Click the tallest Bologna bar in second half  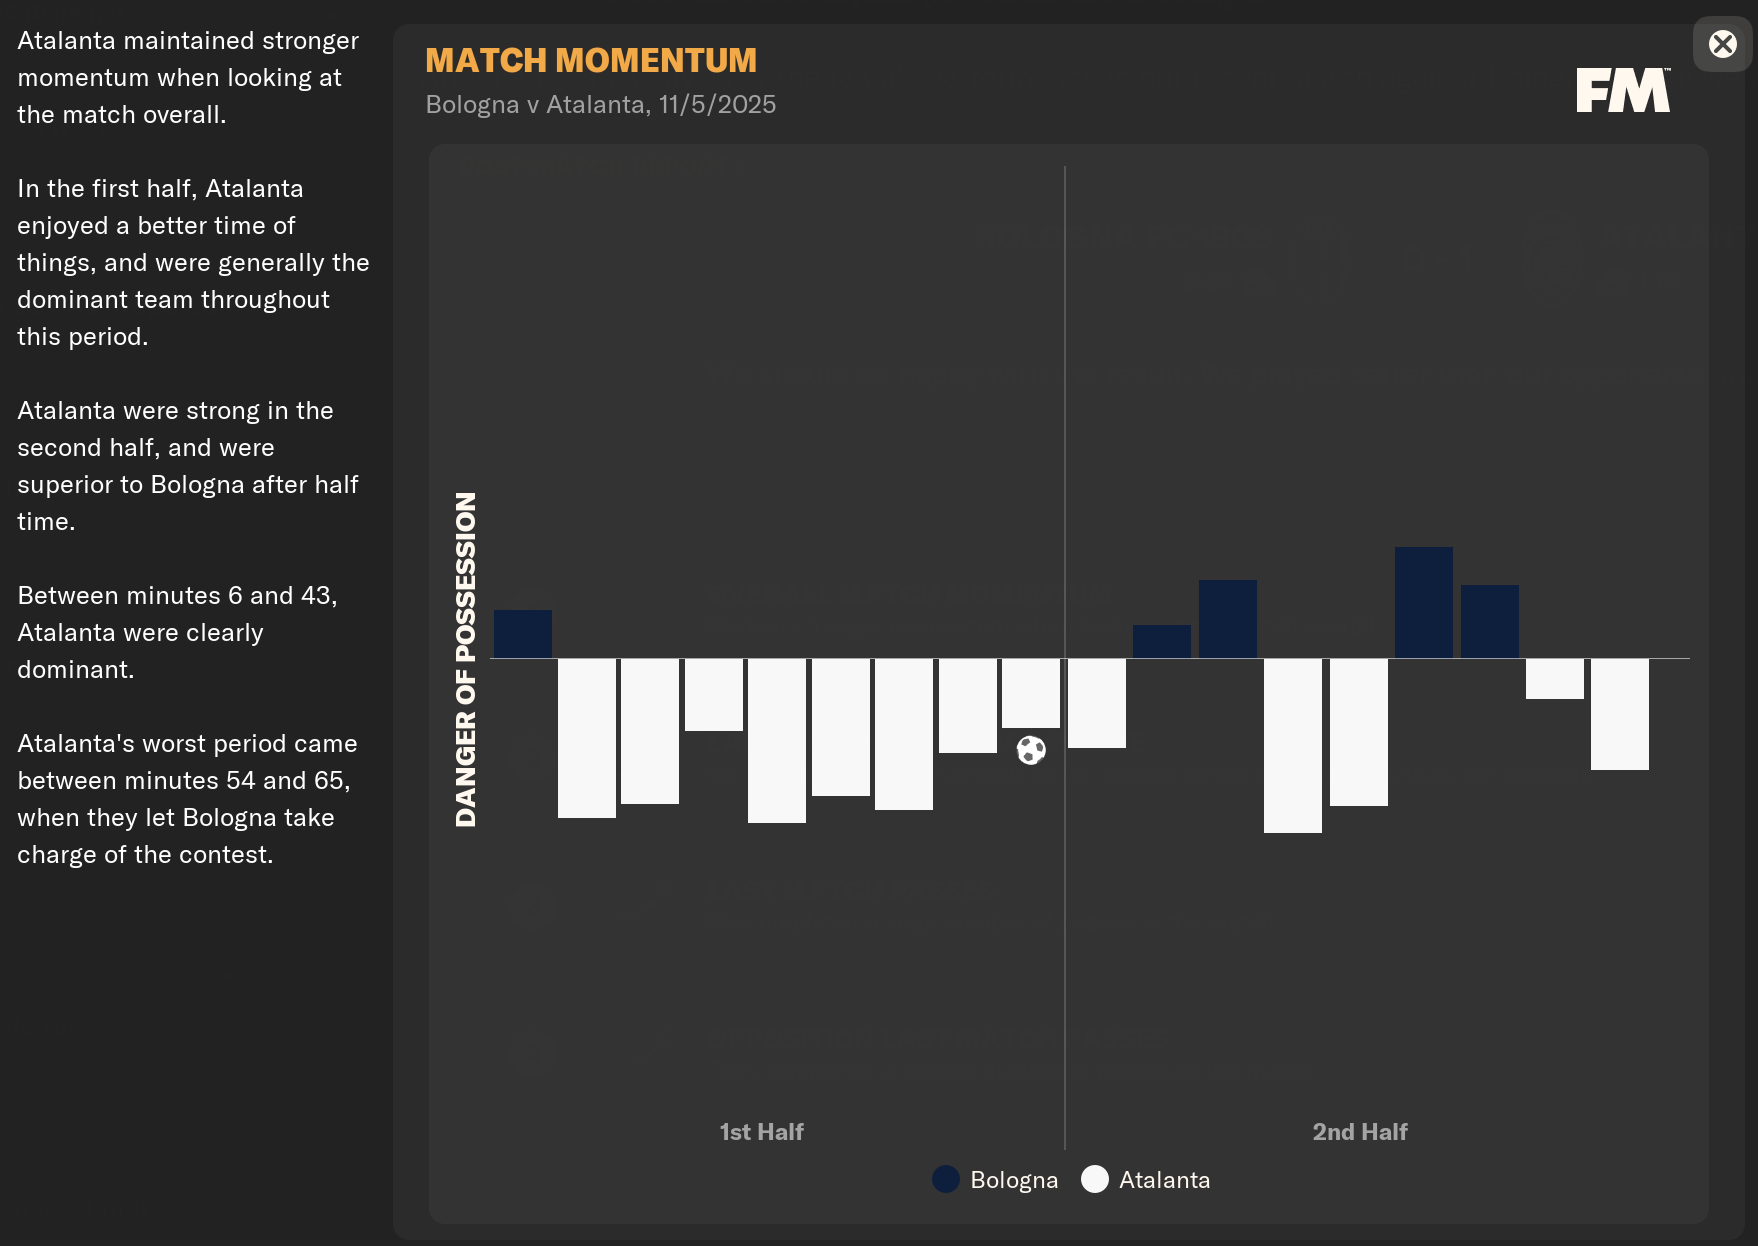(x=1423, y=602)
